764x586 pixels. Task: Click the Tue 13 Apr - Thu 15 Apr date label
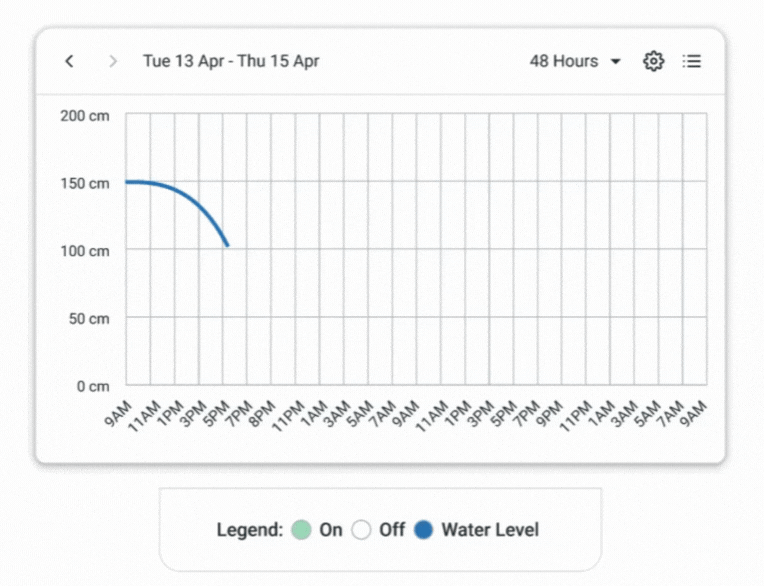point(231,61)
